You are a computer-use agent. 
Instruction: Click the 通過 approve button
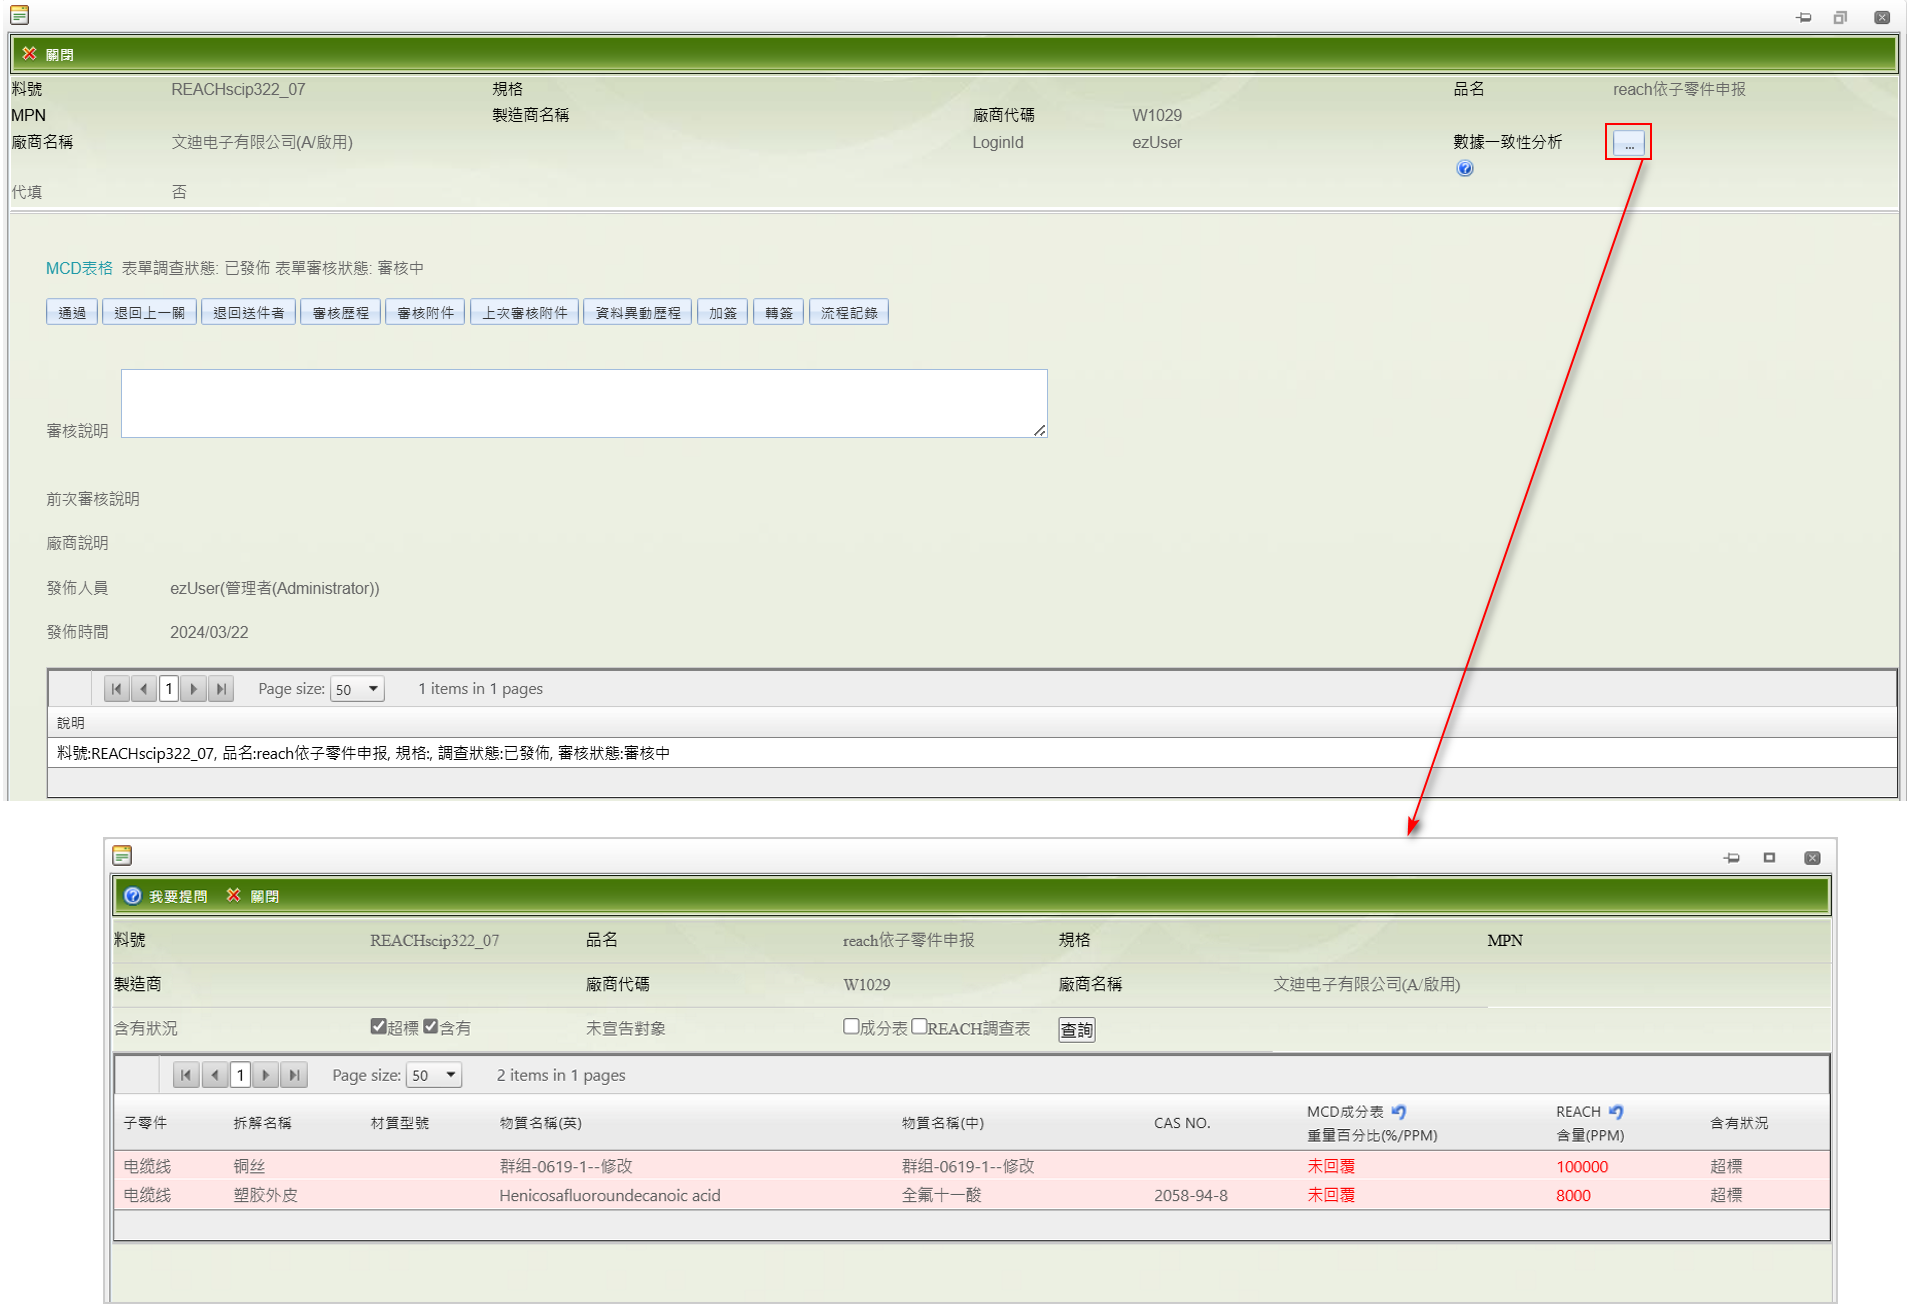[71, 313]
